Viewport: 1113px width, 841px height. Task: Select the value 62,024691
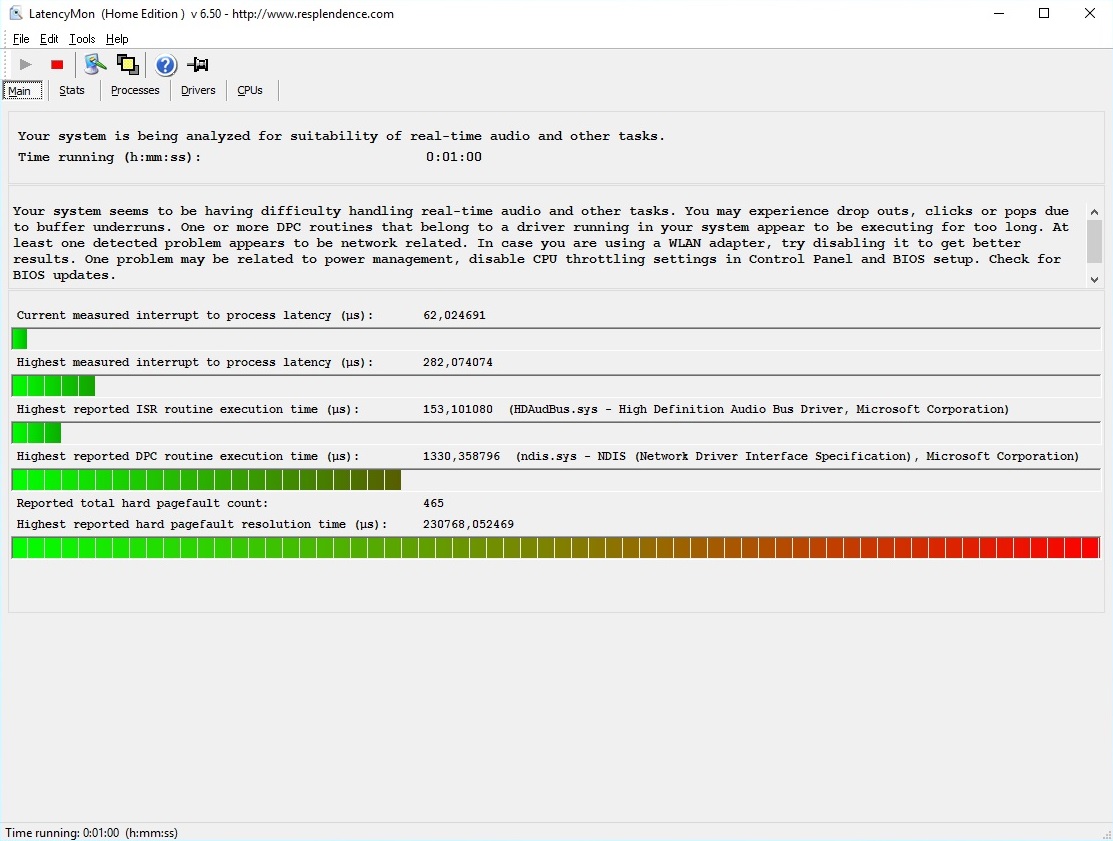click(454, 315)
